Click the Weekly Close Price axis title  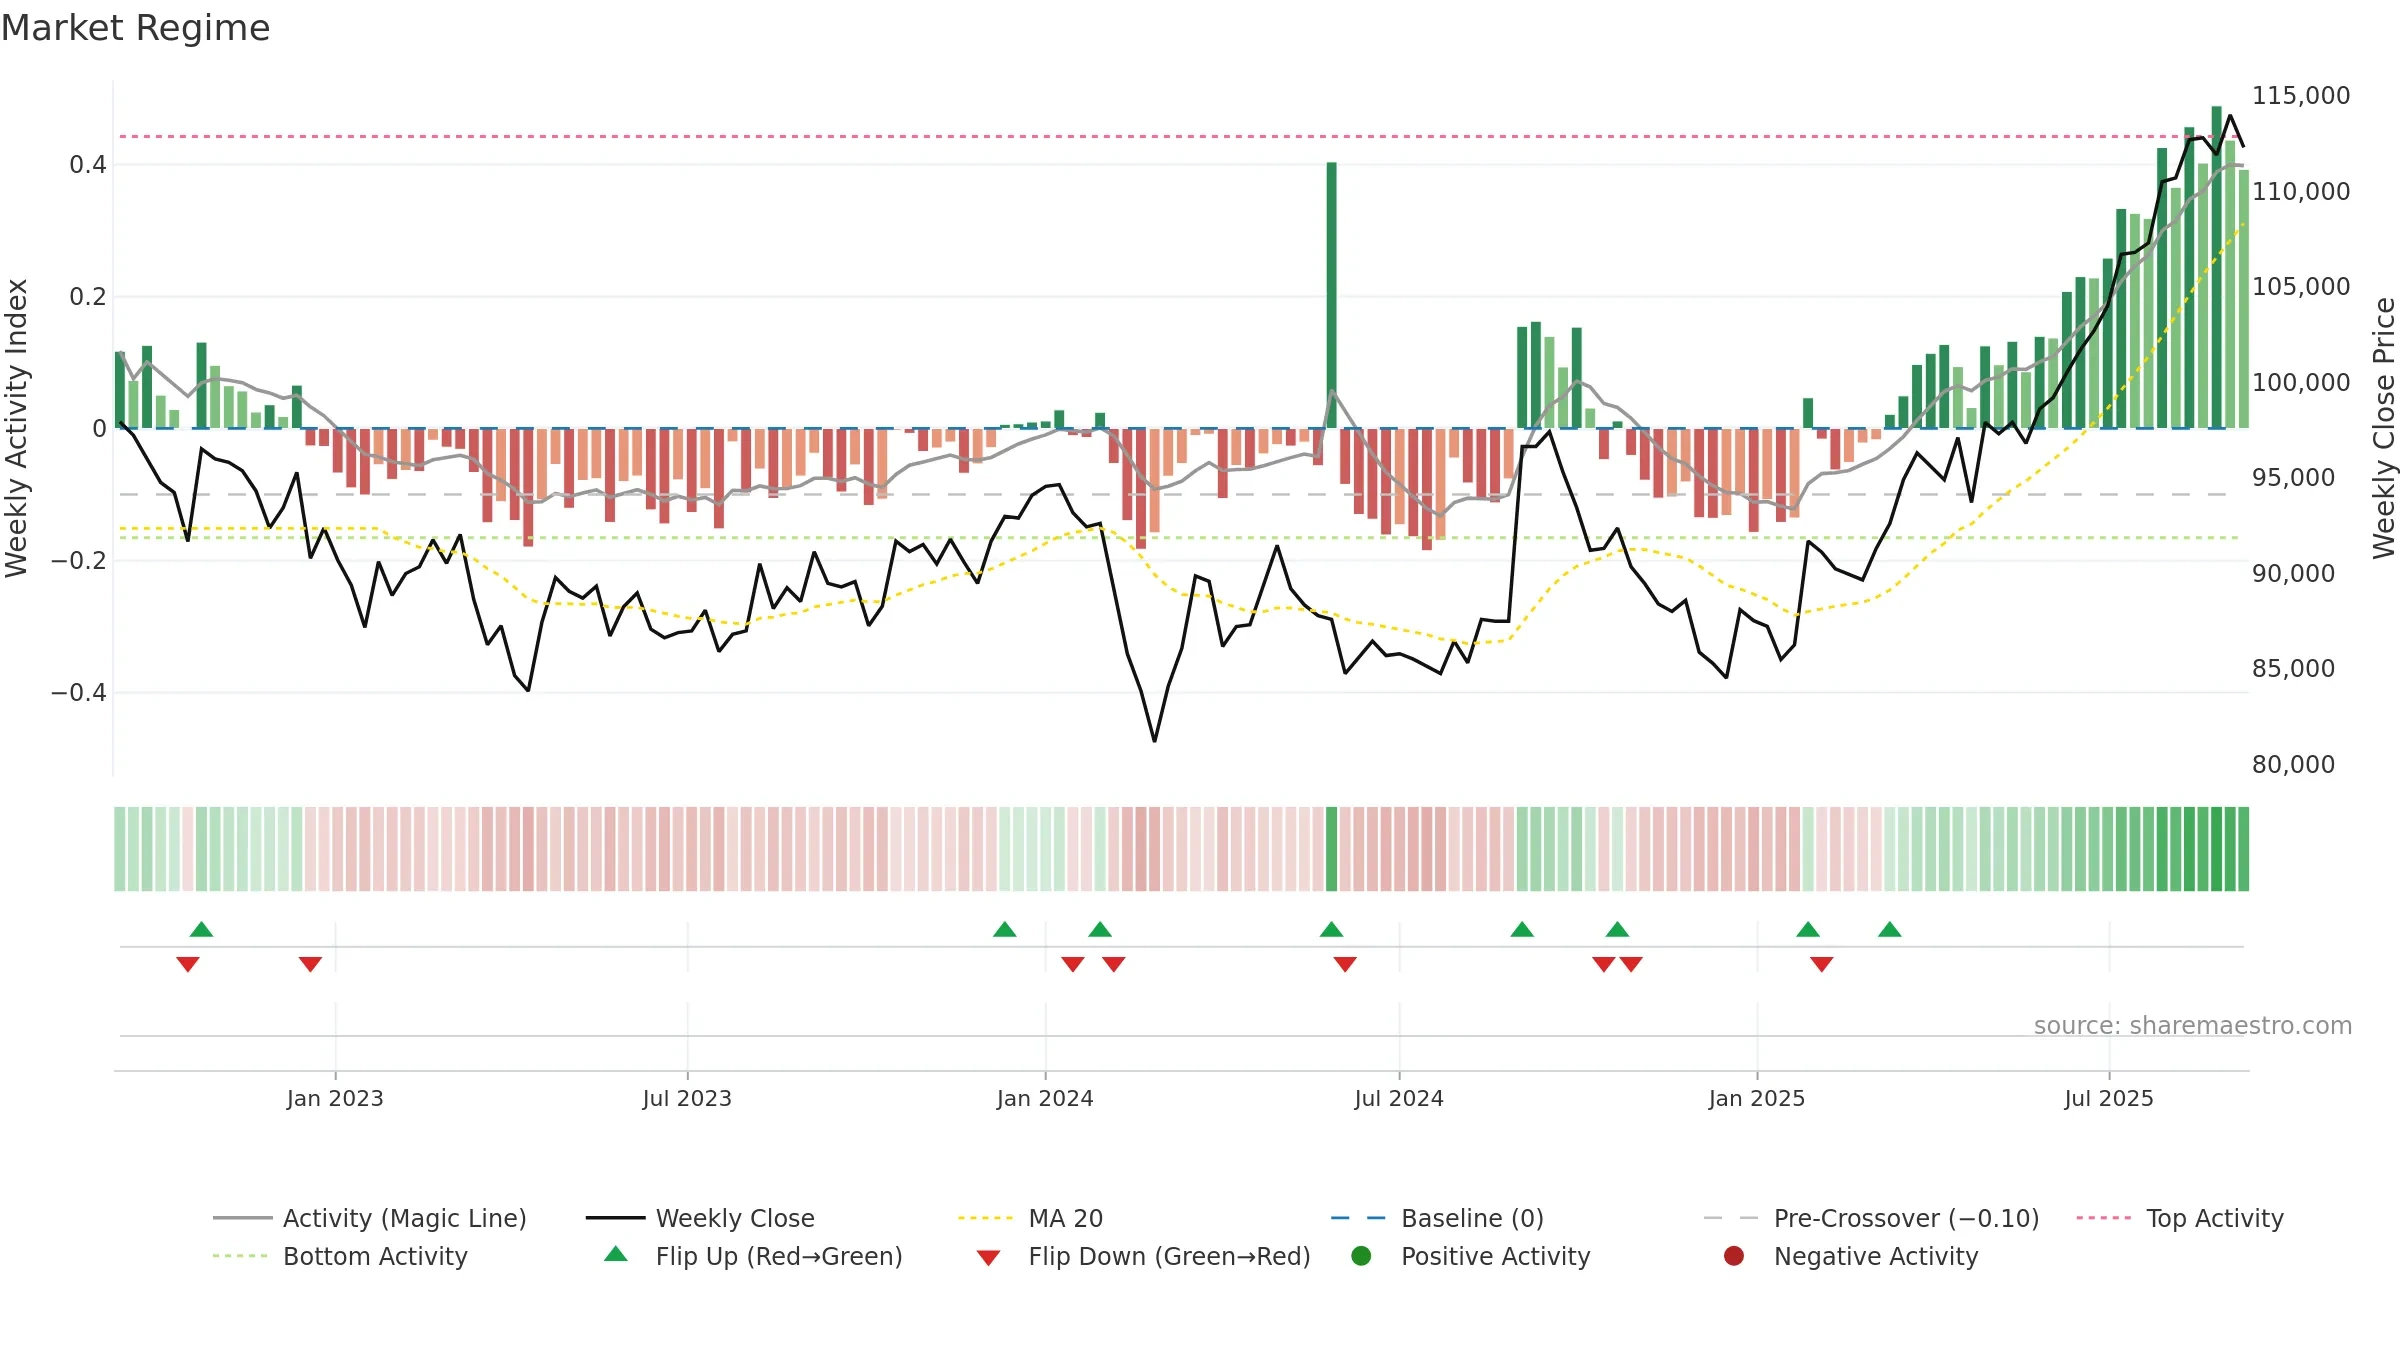tap(2384, 428)
